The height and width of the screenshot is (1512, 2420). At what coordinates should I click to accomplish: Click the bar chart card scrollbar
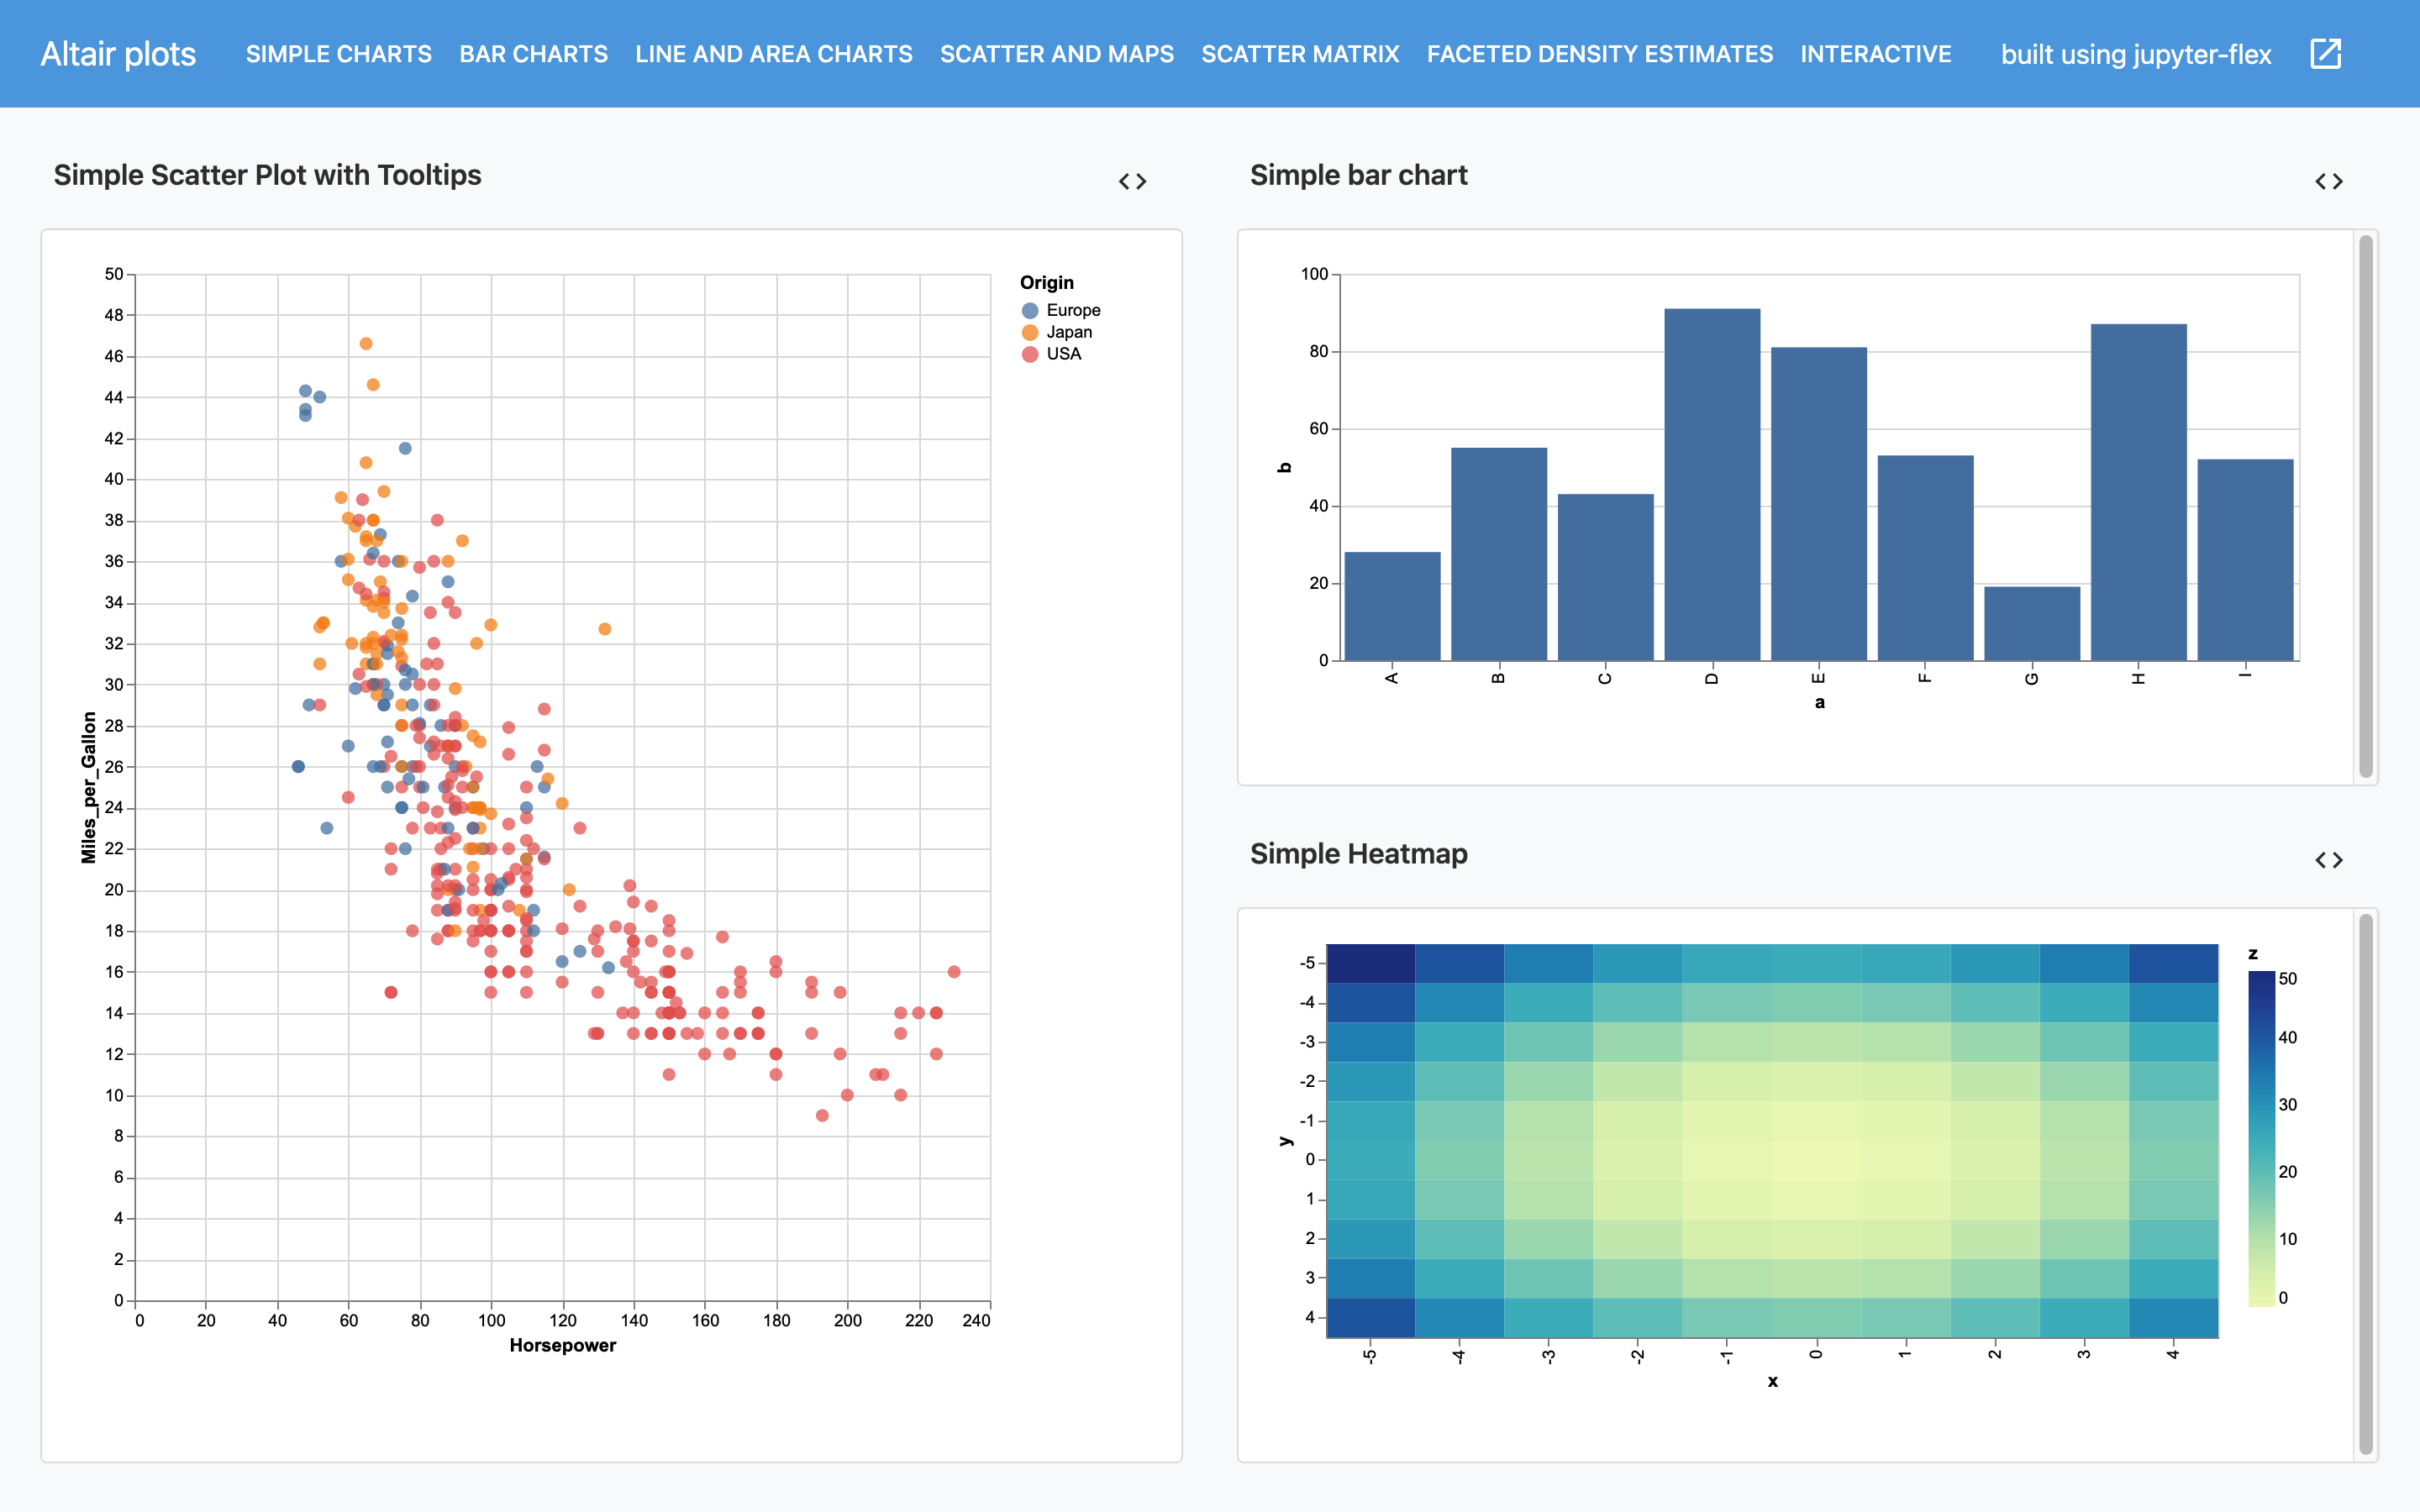point(2365,506)
